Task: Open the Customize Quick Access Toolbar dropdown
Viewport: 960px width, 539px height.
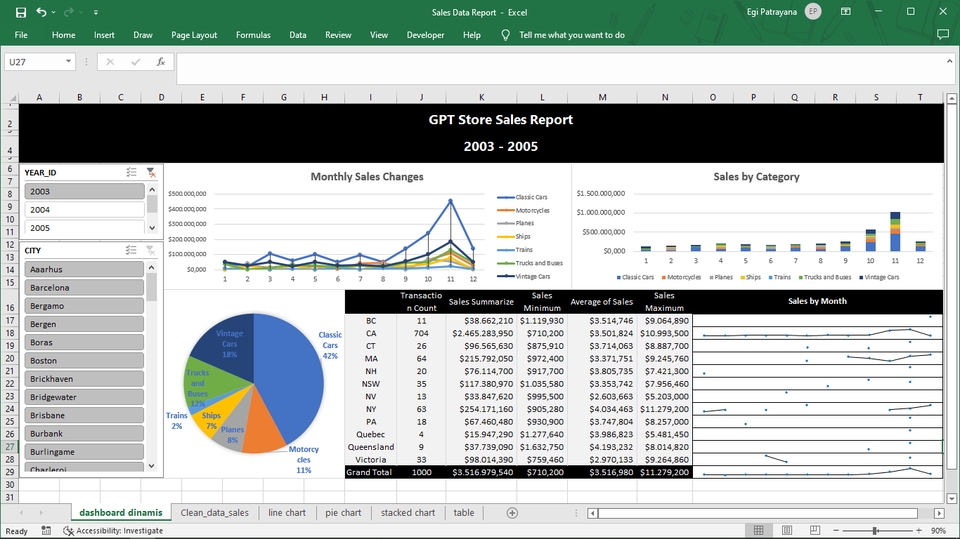Action: pyautogui.click(x=96, y=13)
